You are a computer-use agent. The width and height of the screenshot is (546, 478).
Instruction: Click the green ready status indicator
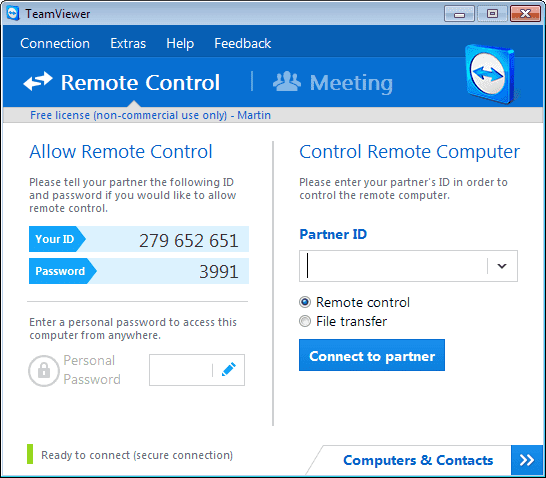point(30,454)
